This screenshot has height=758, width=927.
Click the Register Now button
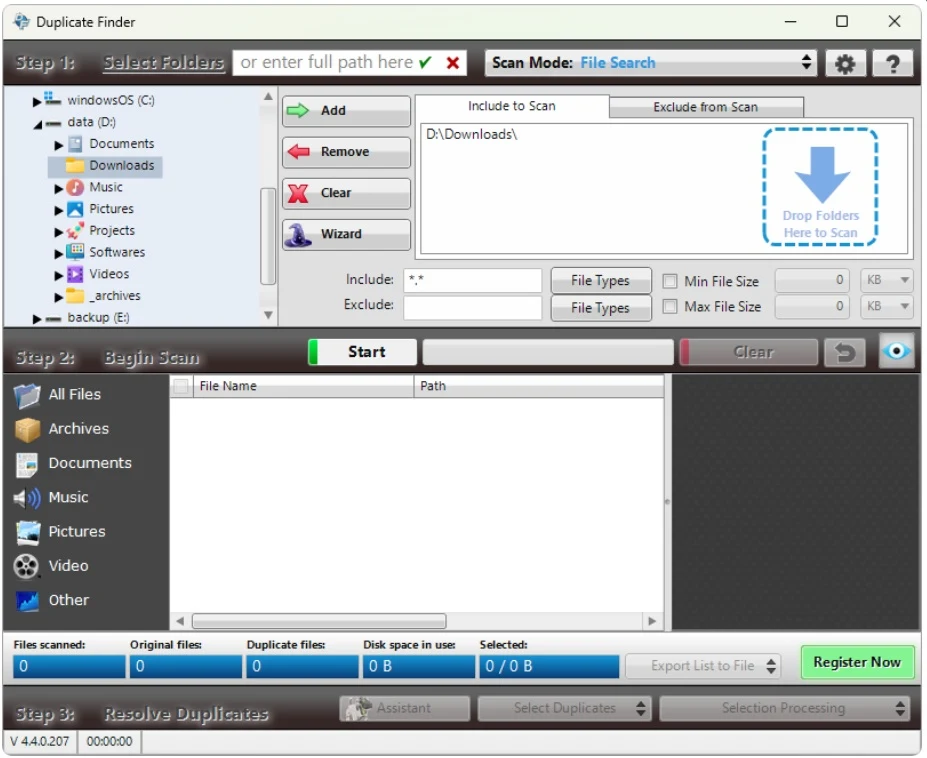(x=857, y=662)
